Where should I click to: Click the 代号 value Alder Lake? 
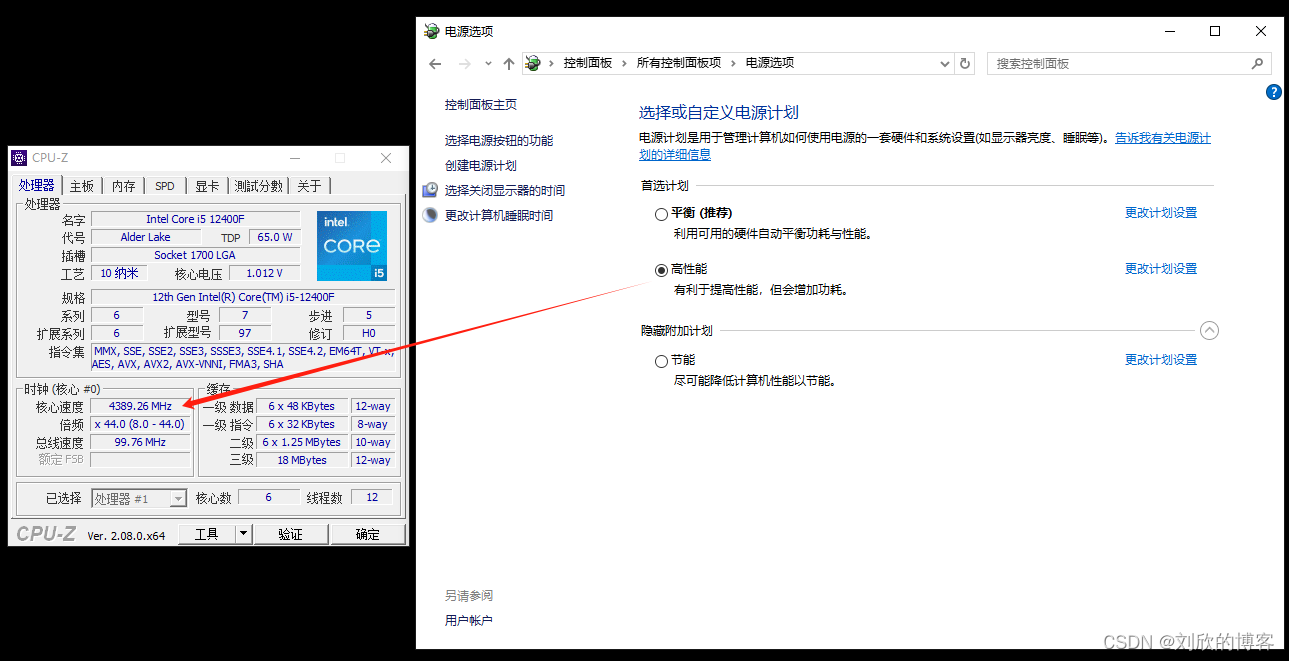(146, 237)
